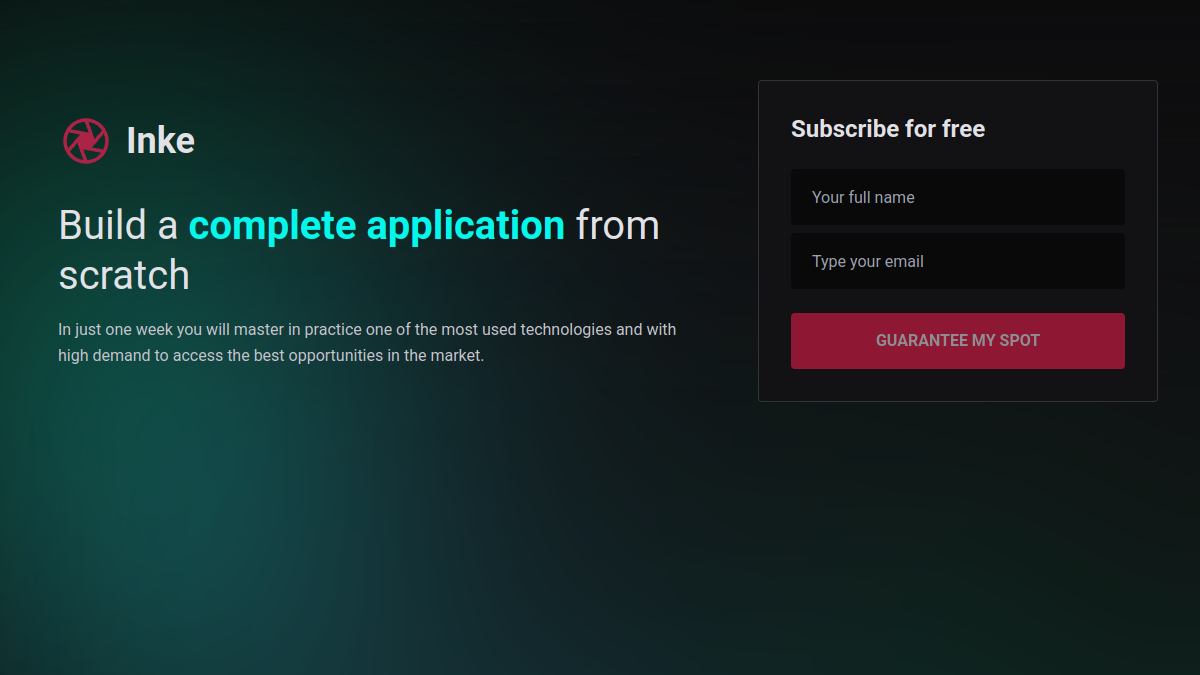
Task: Submit with Guarantee My Spot button
Action: [958, 341]
